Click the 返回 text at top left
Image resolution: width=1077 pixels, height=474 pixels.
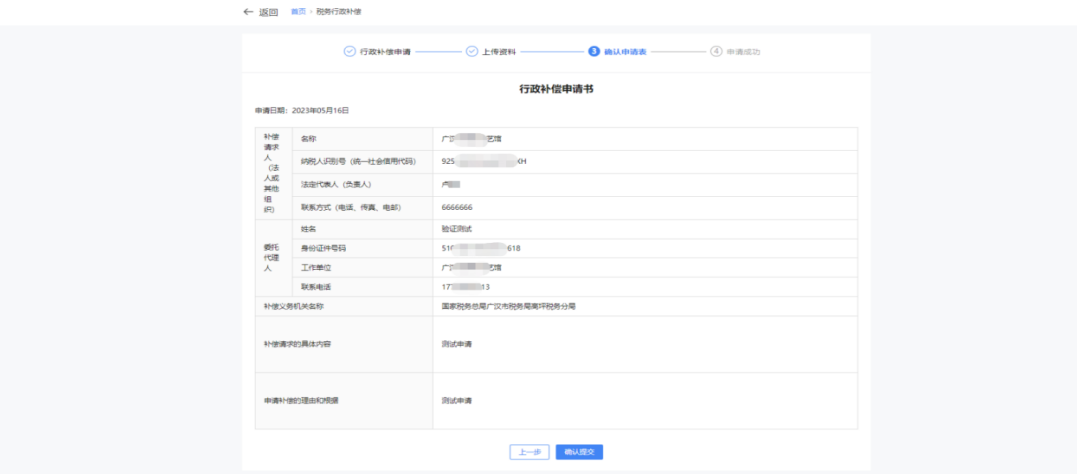pos(268,12)
